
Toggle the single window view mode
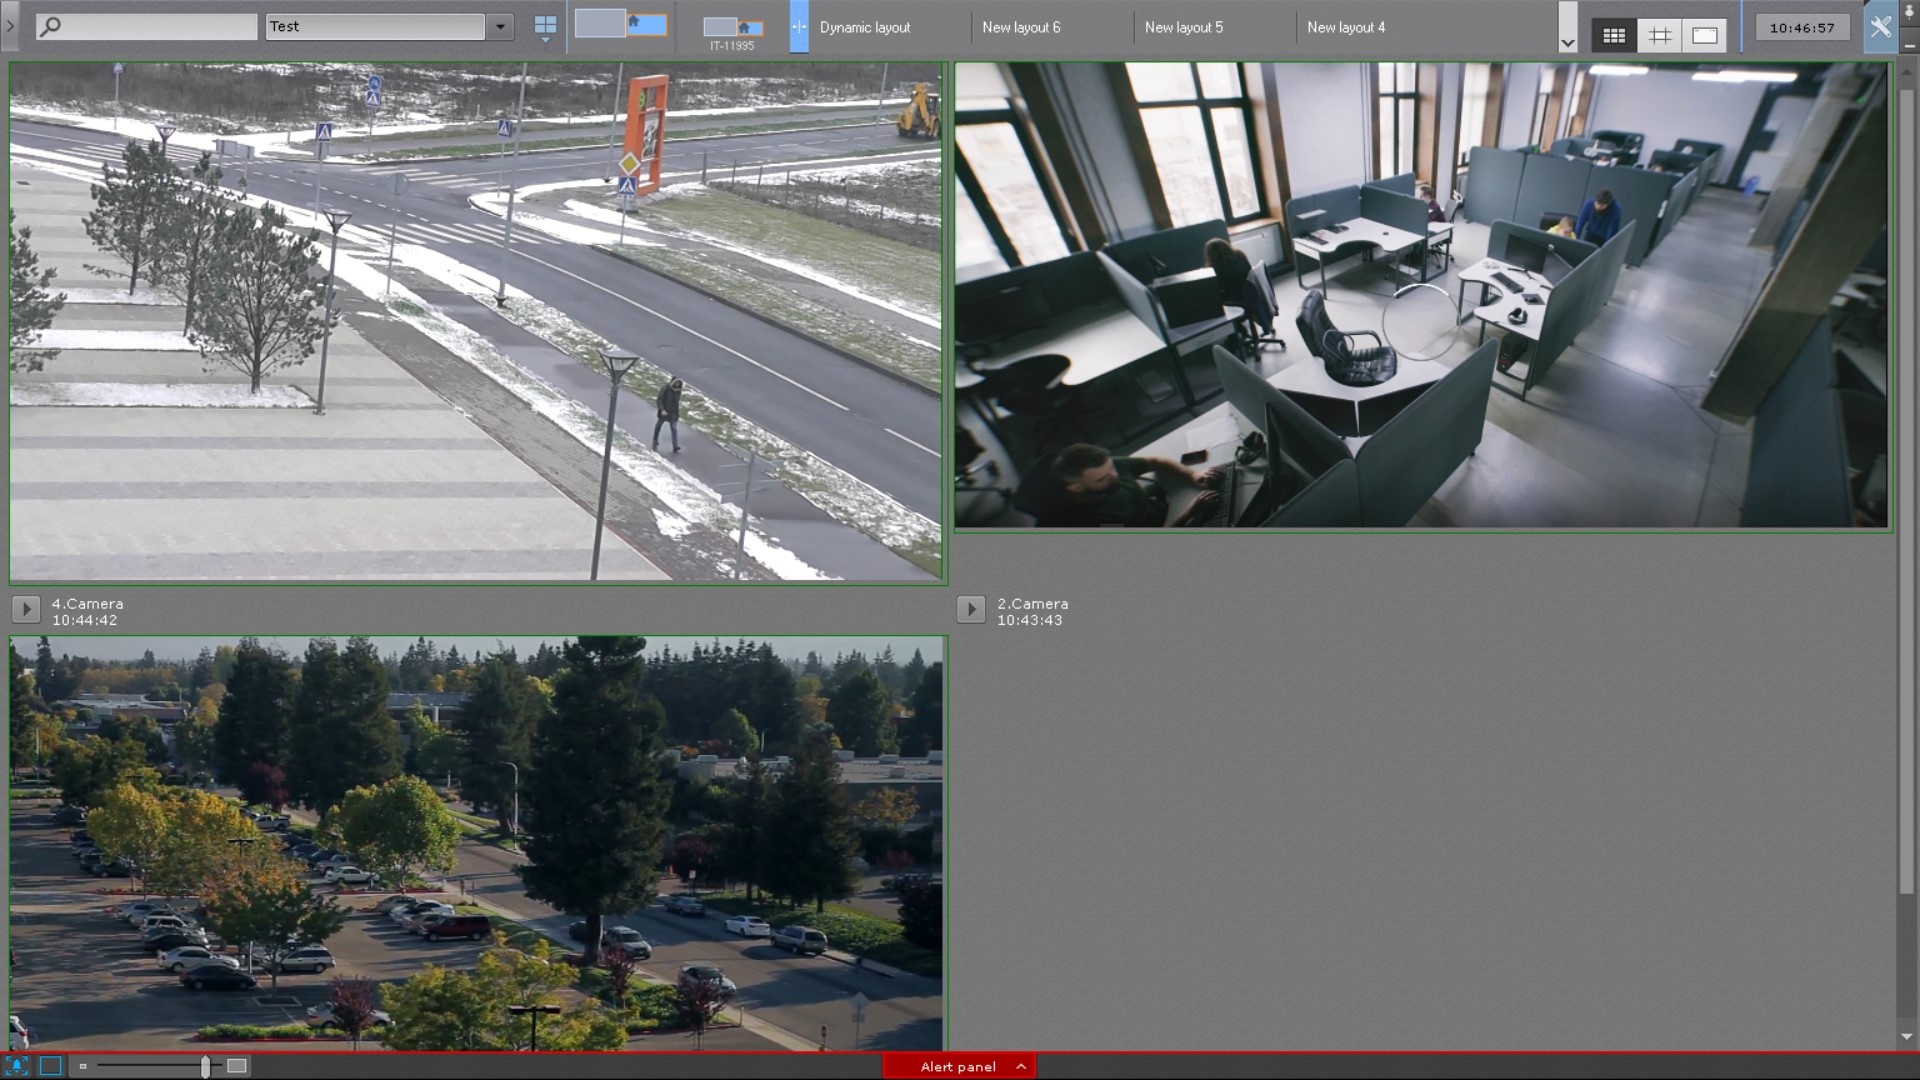tap(1704, 36)
